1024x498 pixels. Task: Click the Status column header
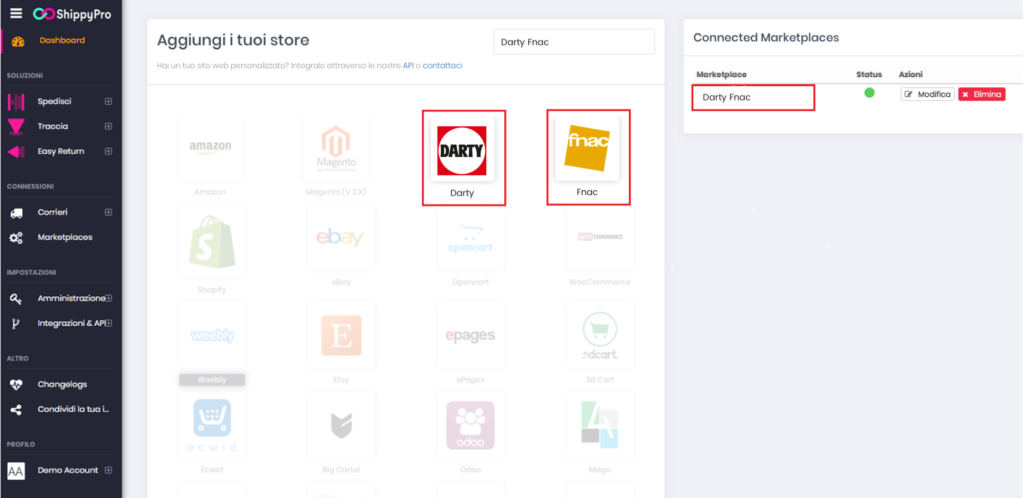point(869,75)
